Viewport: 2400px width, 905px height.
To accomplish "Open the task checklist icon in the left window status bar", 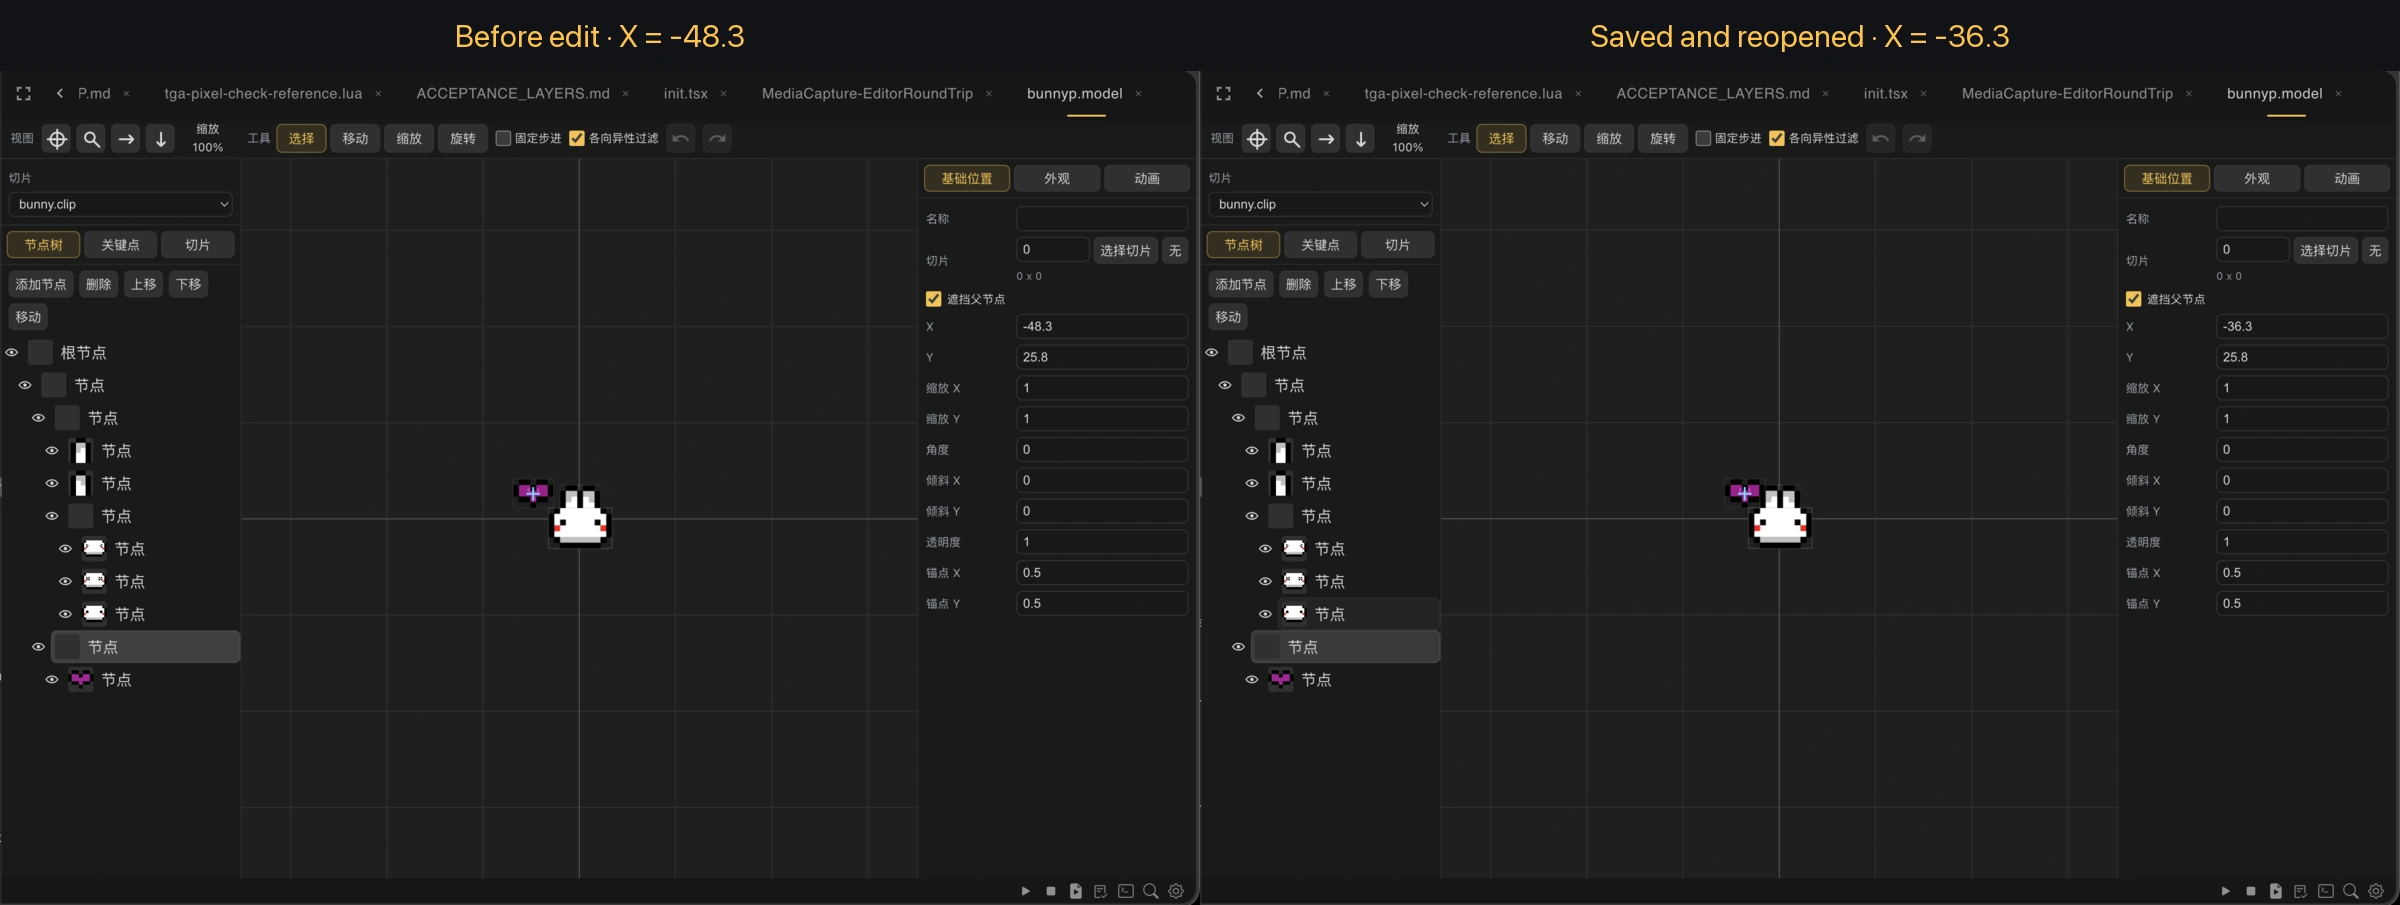I will point(1100,891).
